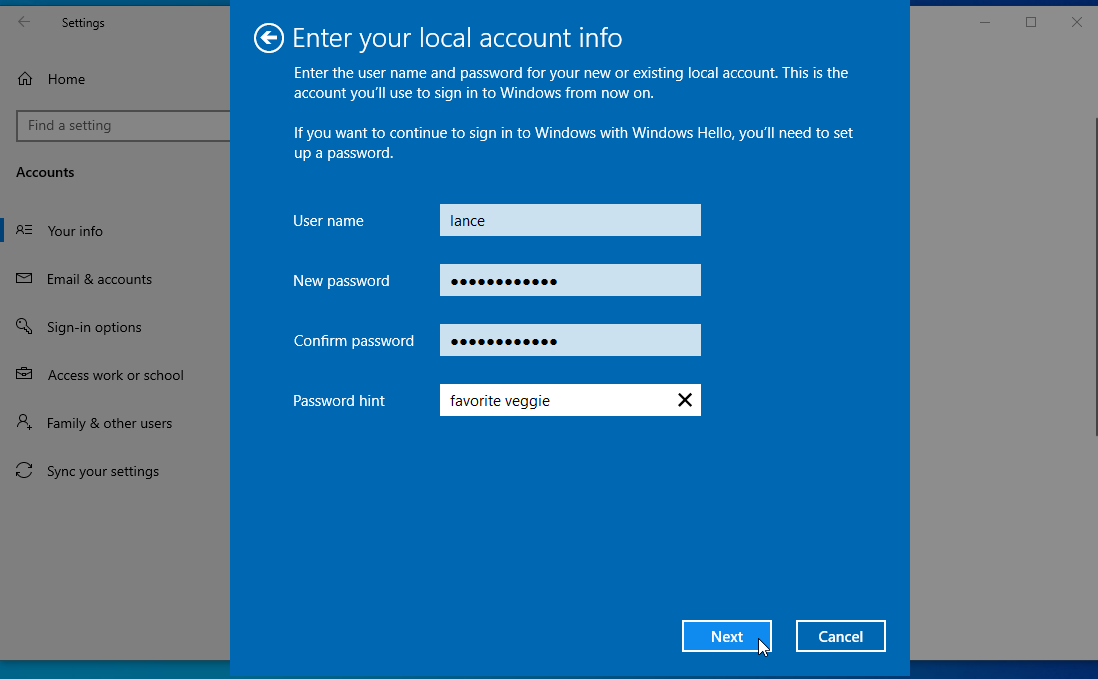Click the Access work or school briefcase icon
1098x679 pixels.
tap(25, 374)
